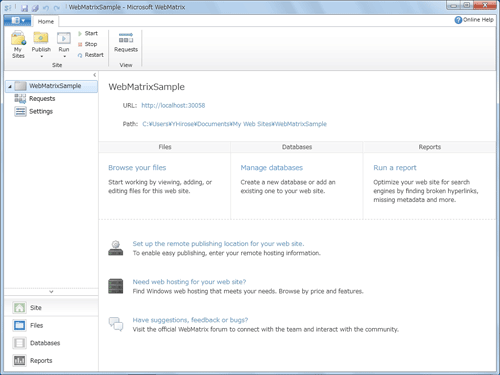Viewport: 500px width, 375px height.
Task: Click Browse your files link
Action: pyautogui.click(x=137, y=168)
